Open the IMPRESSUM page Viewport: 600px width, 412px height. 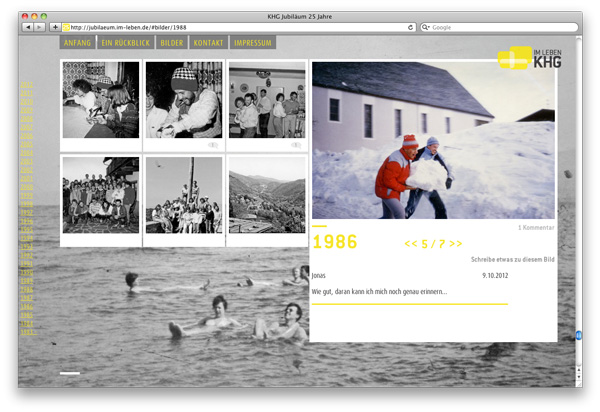tap(253, 42)
